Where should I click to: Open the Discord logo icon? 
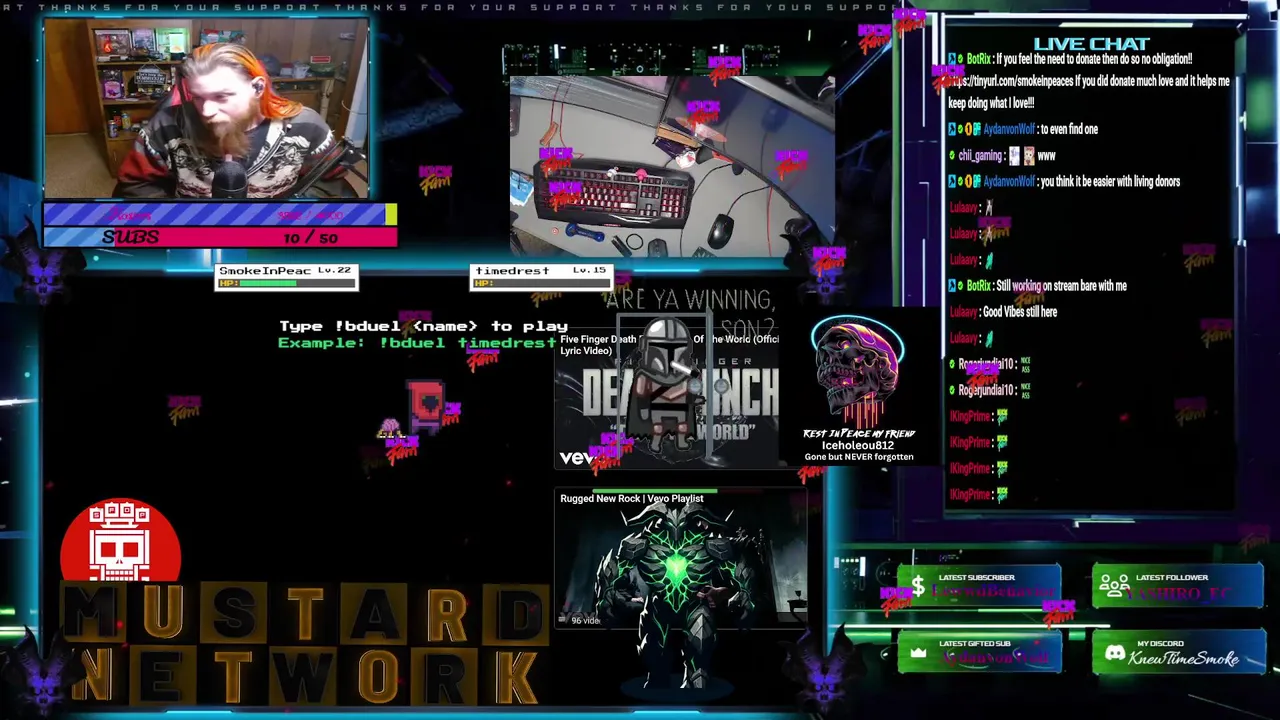click(1114, 653)
